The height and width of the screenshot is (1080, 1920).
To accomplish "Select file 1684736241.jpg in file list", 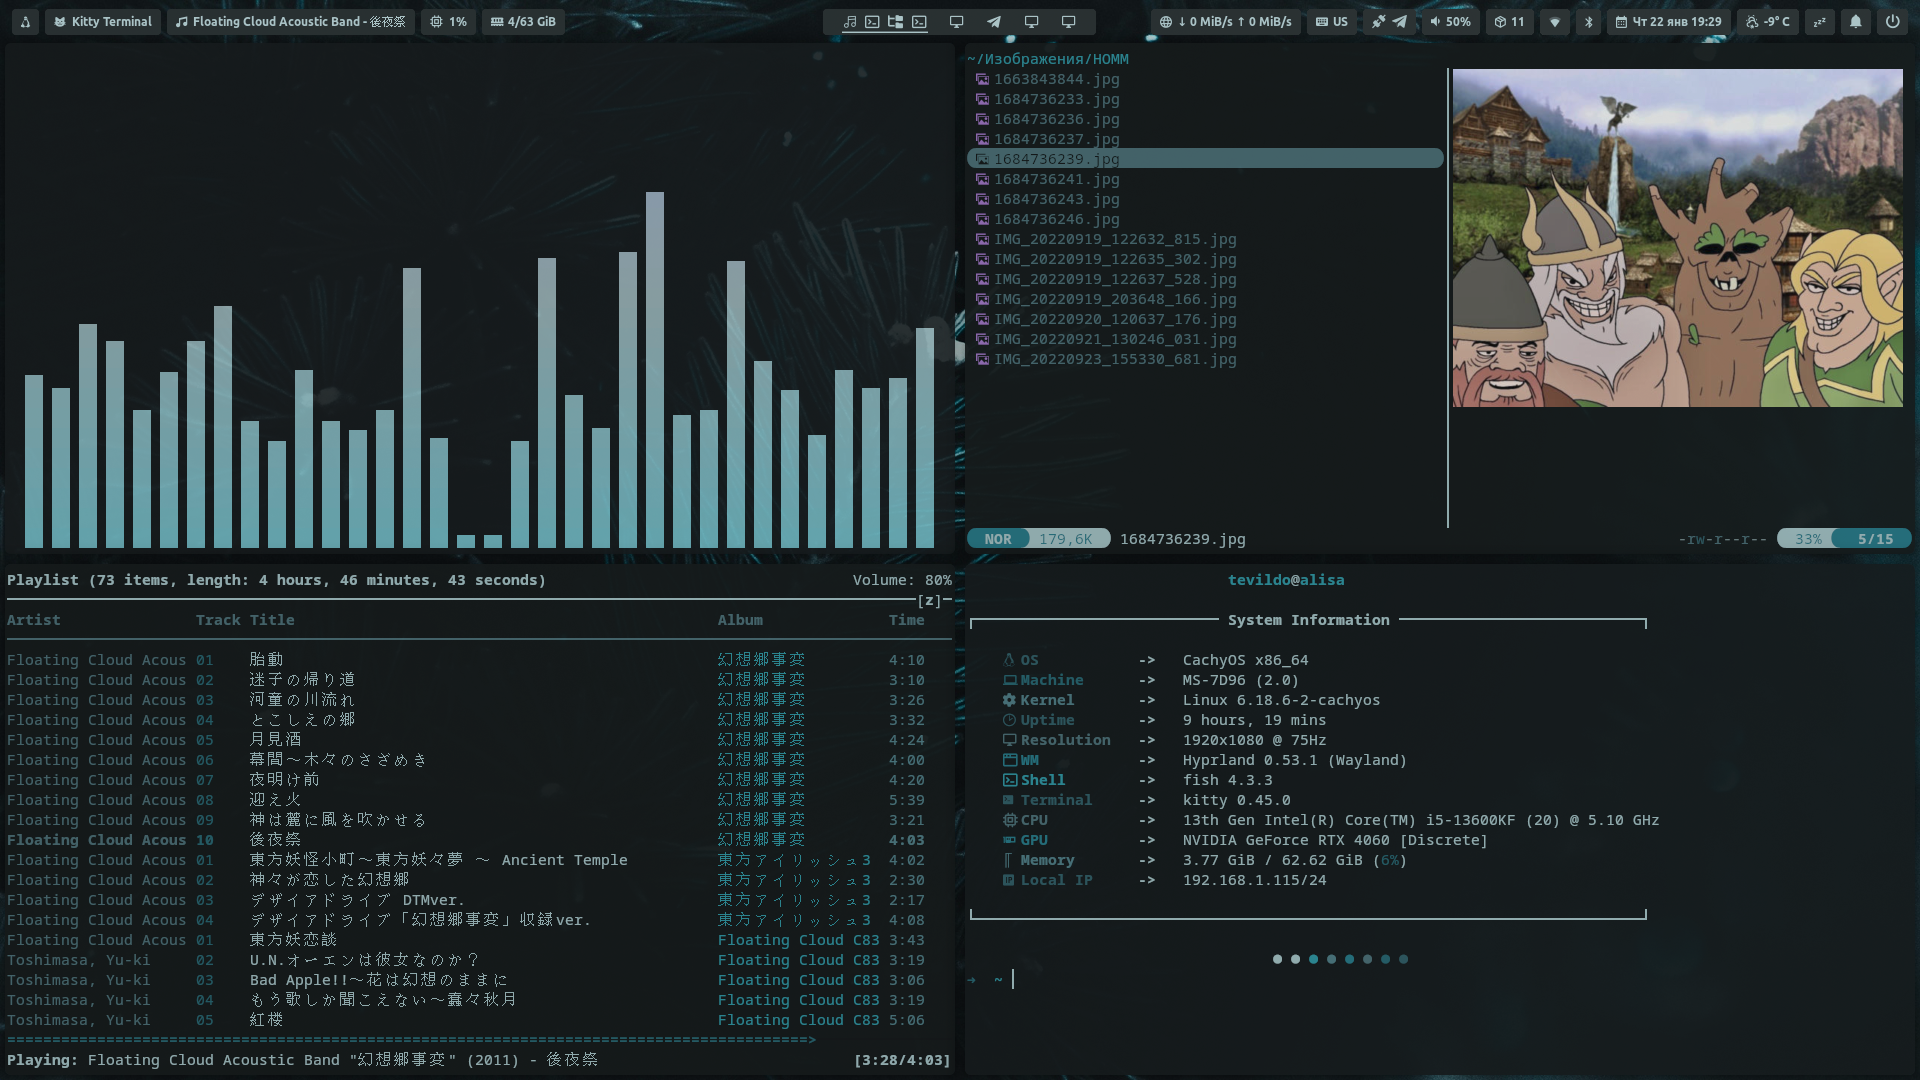I will tap(1056, 179).
